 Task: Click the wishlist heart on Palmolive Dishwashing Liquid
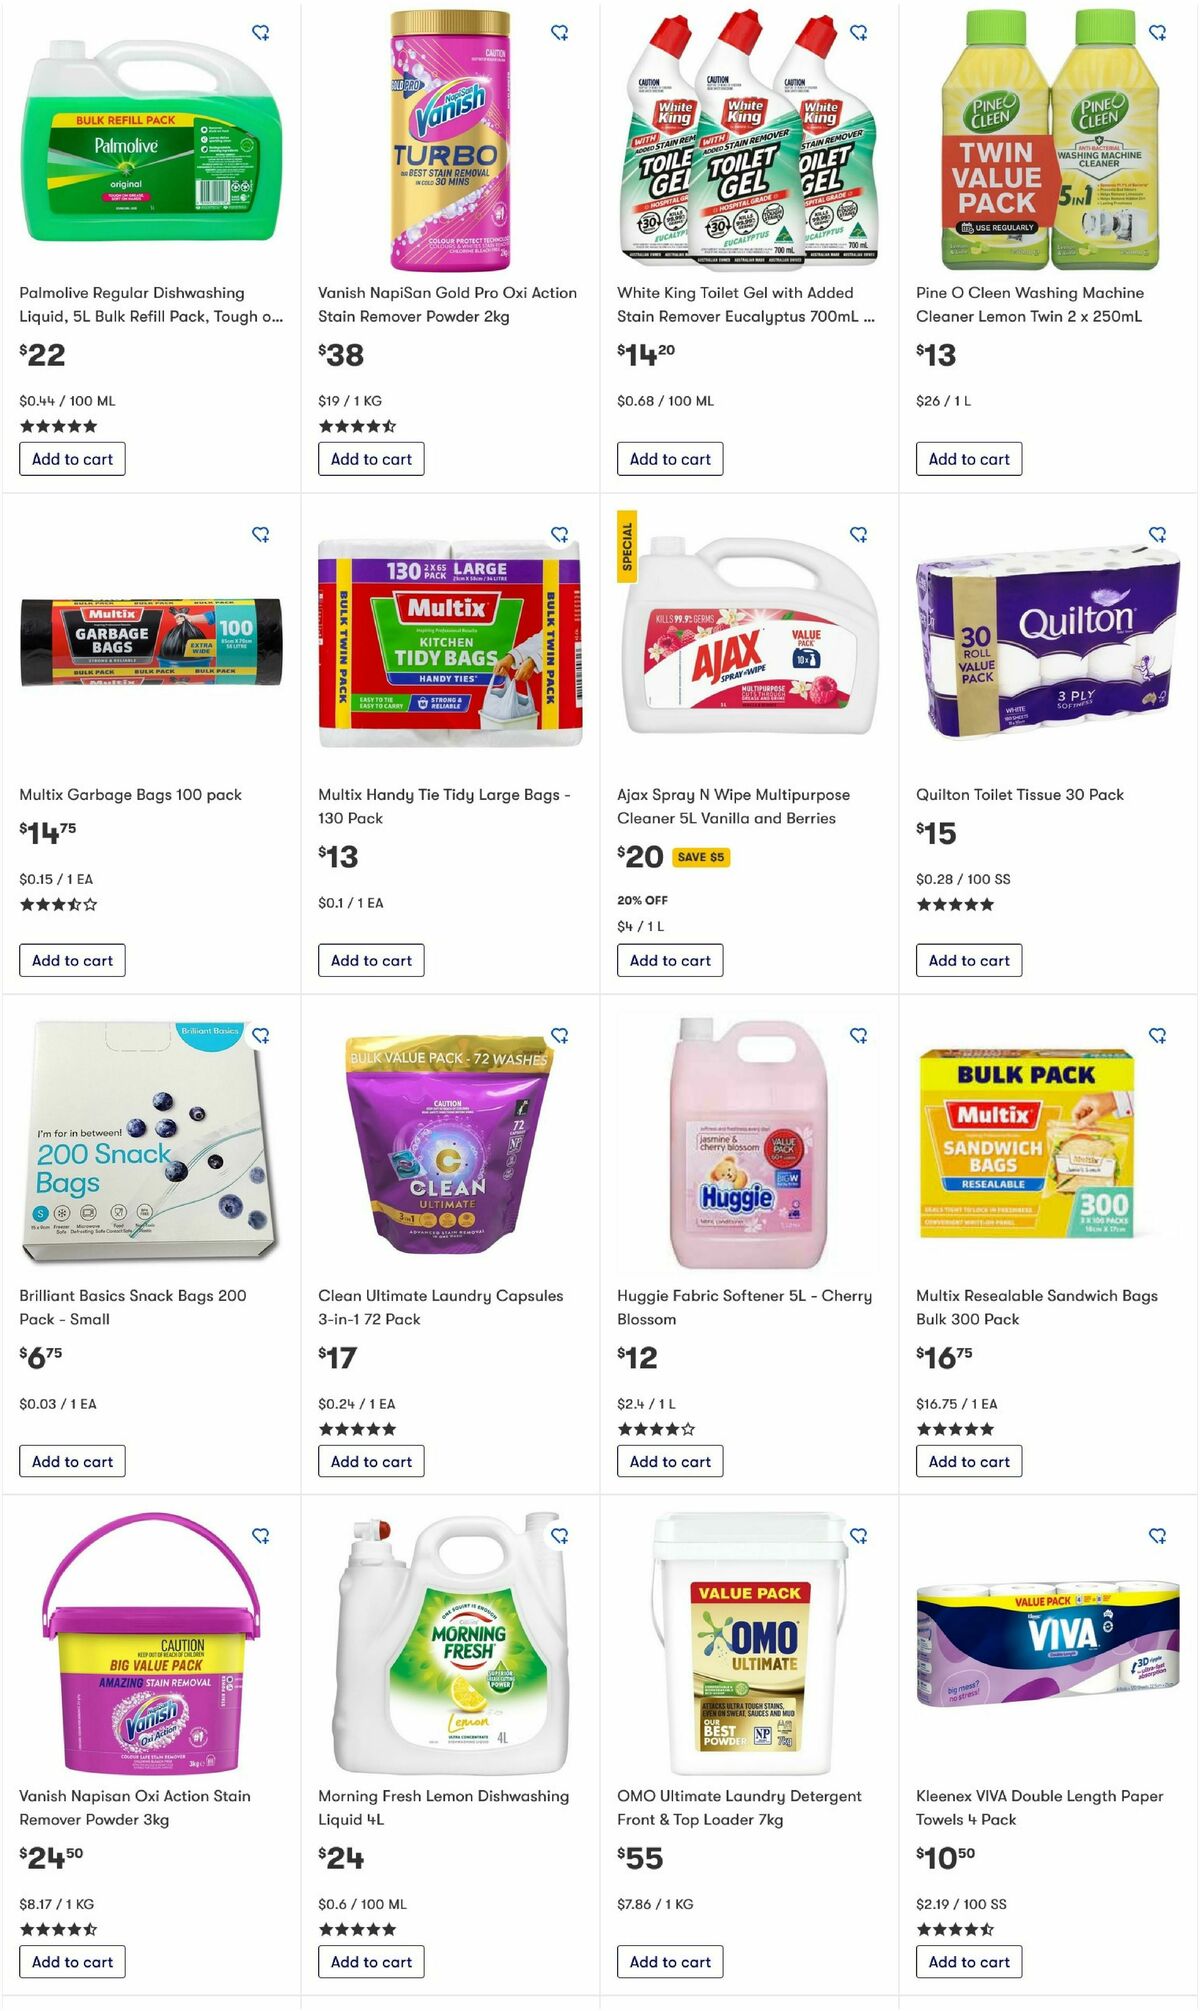click(261, 31)
